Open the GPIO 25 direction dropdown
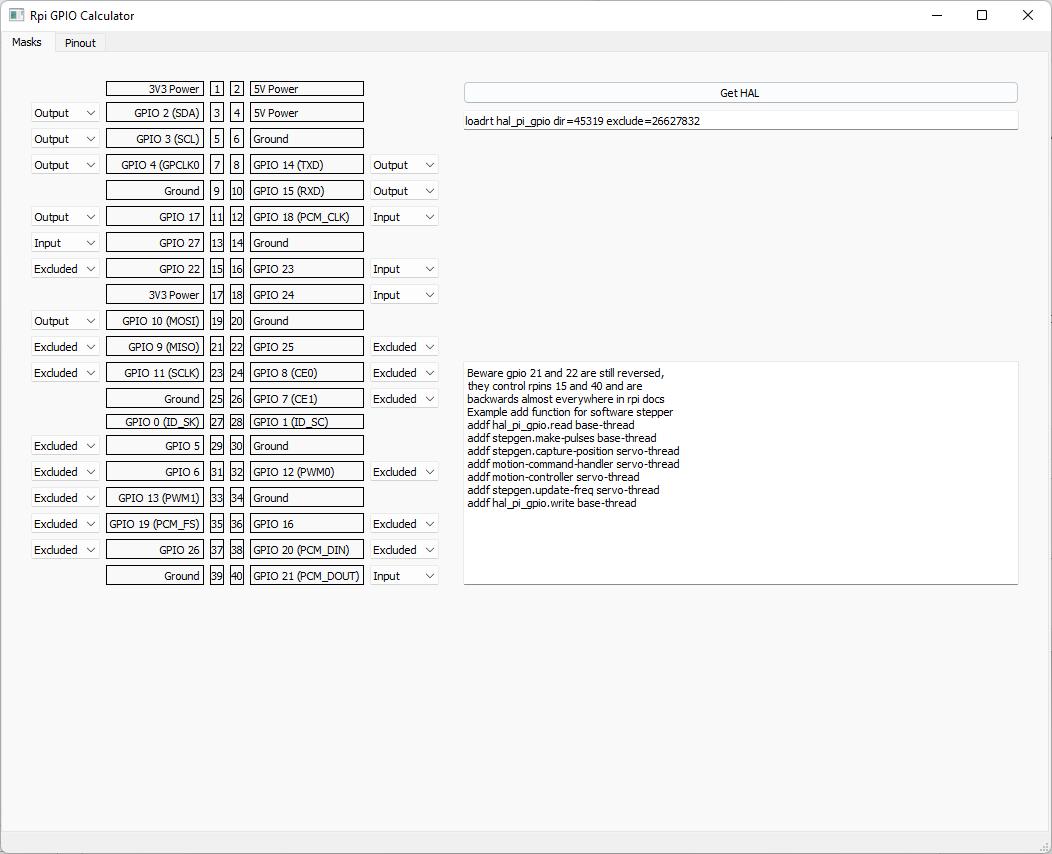The image size is (1052, 854). [404, 347]
